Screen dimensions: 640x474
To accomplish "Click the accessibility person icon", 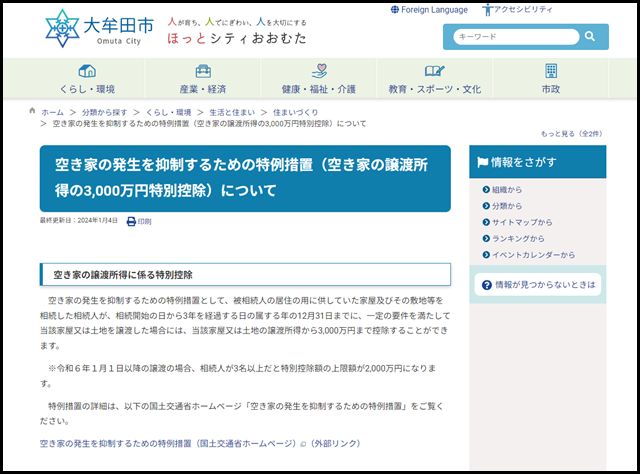I will pyautogui.click(x=487, y=9).
